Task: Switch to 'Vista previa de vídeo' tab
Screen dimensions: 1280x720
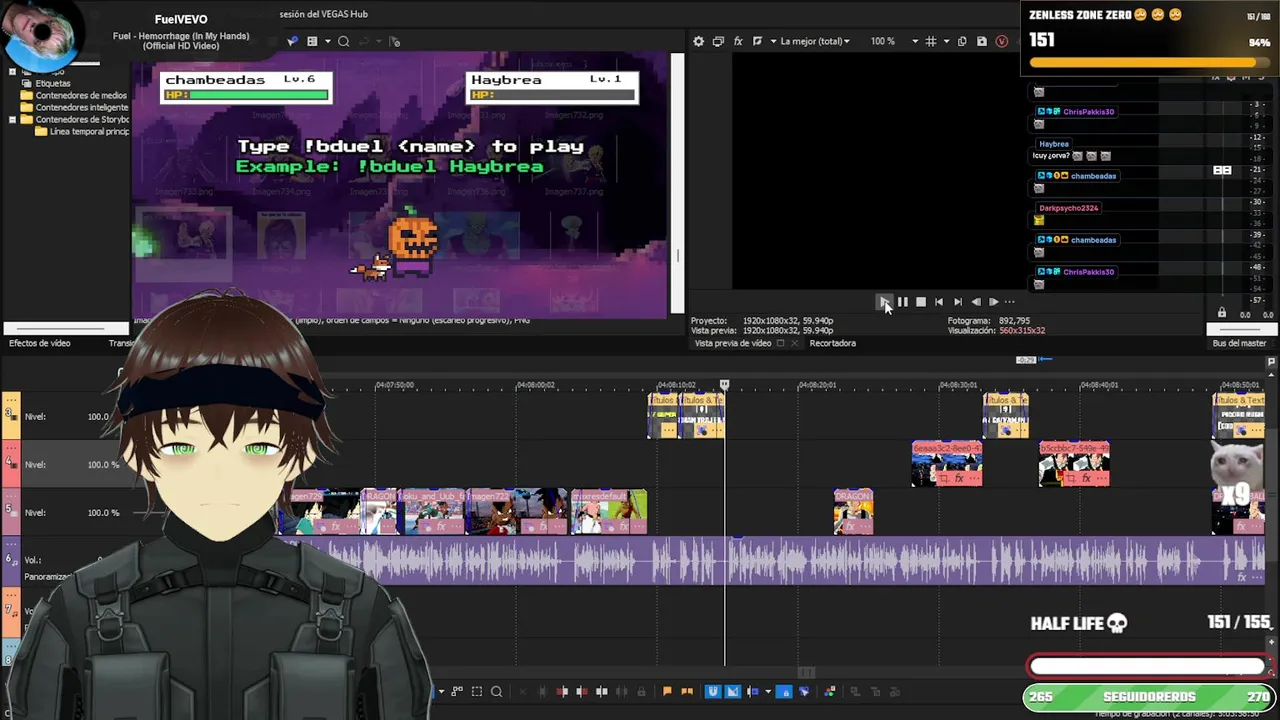Action: pos(733,343)
